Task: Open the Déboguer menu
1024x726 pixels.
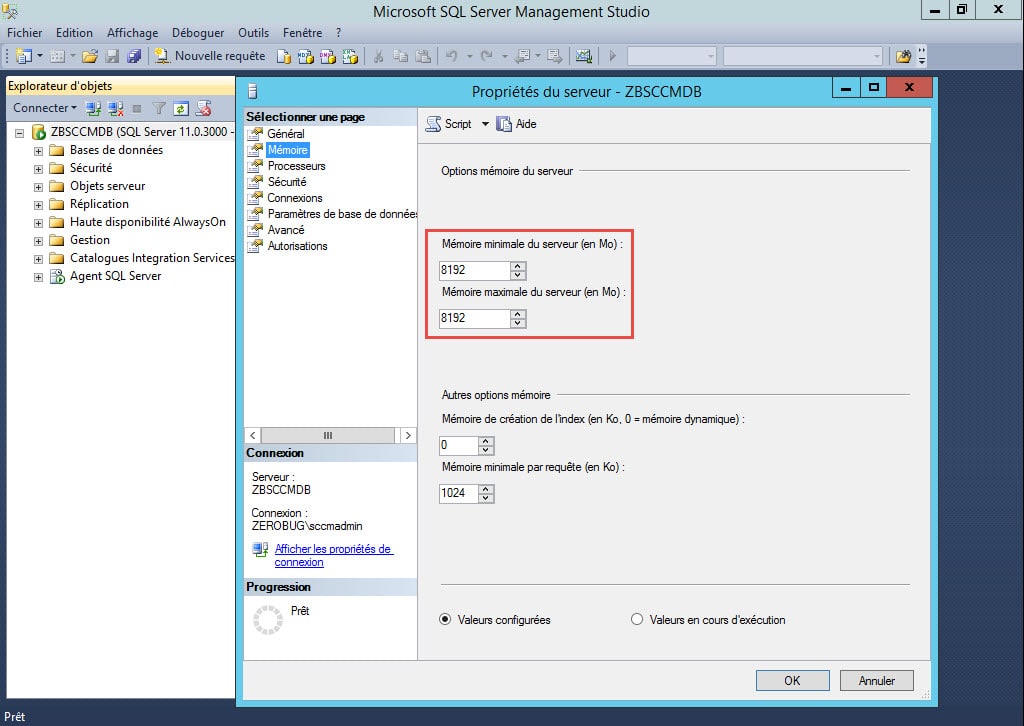Action: point(198,33)
